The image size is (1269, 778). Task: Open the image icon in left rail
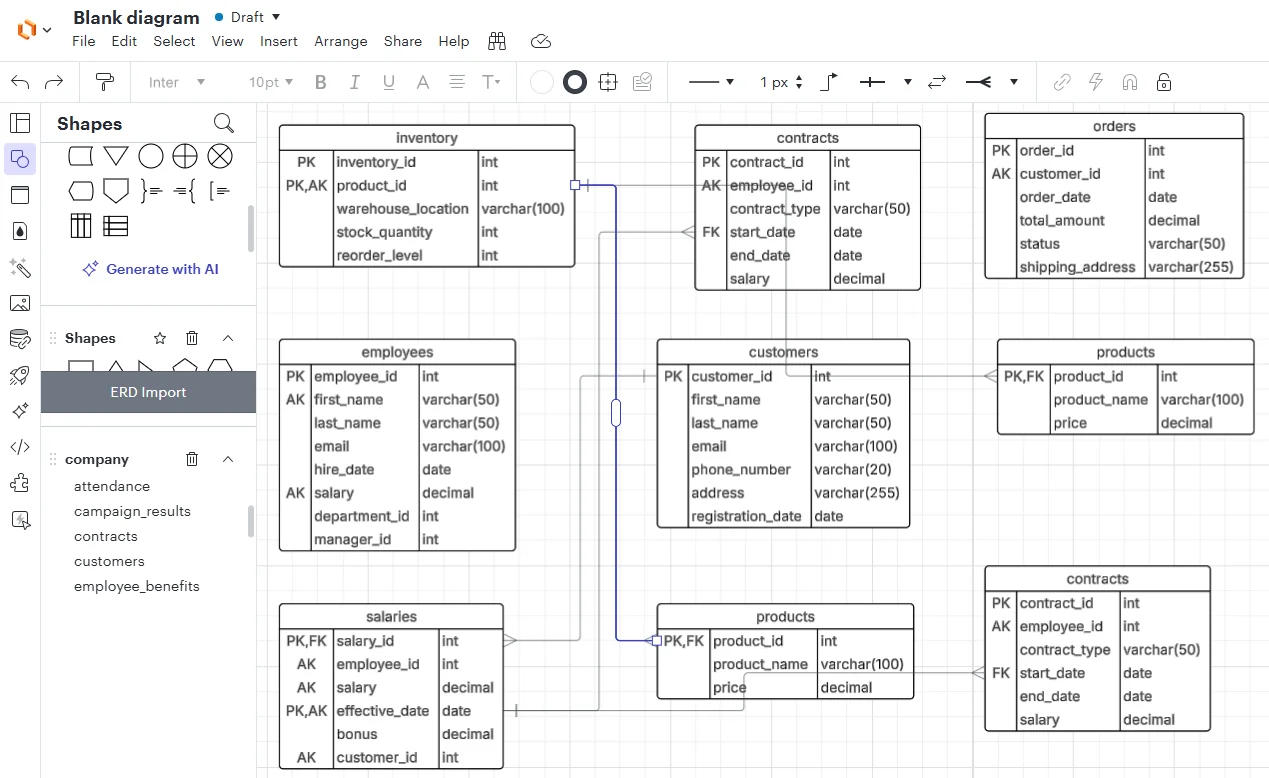point(20,303)
